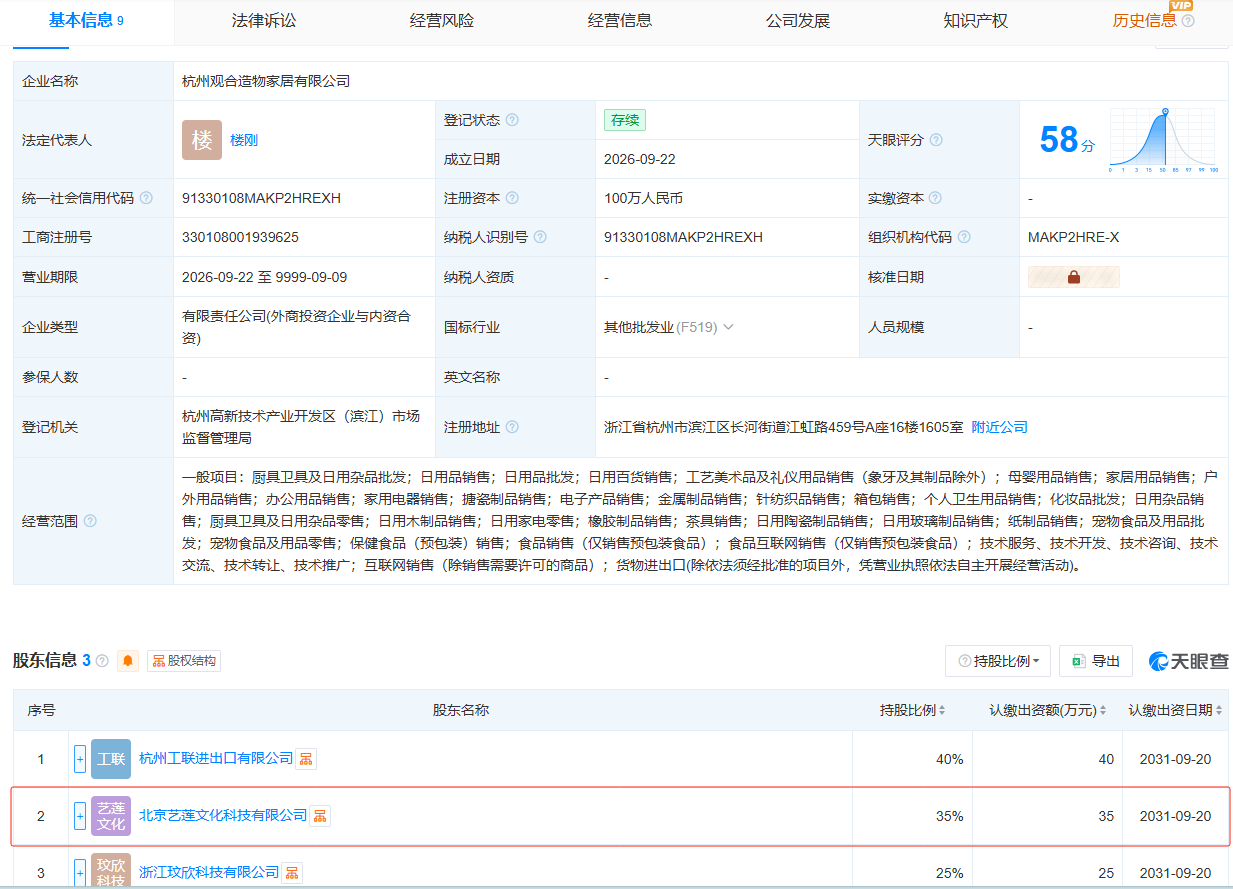Expand shareholder row 2 with plus button
The image size is (1233, 889).
click(x=80, y=816)
